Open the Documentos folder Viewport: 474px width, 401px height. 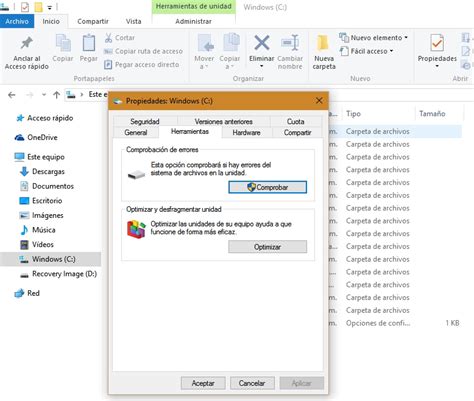coord(47,186)
